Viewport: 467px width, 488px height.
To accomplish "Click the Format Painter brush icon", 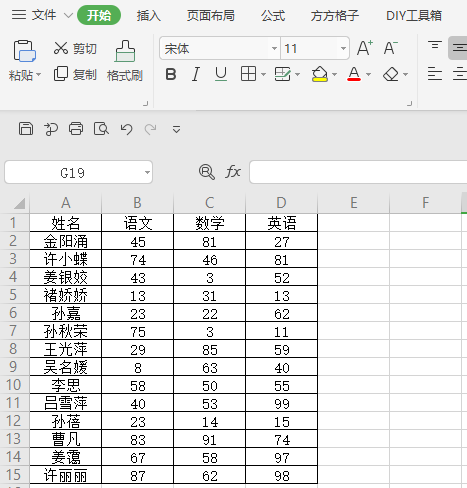I will (125, 51).
